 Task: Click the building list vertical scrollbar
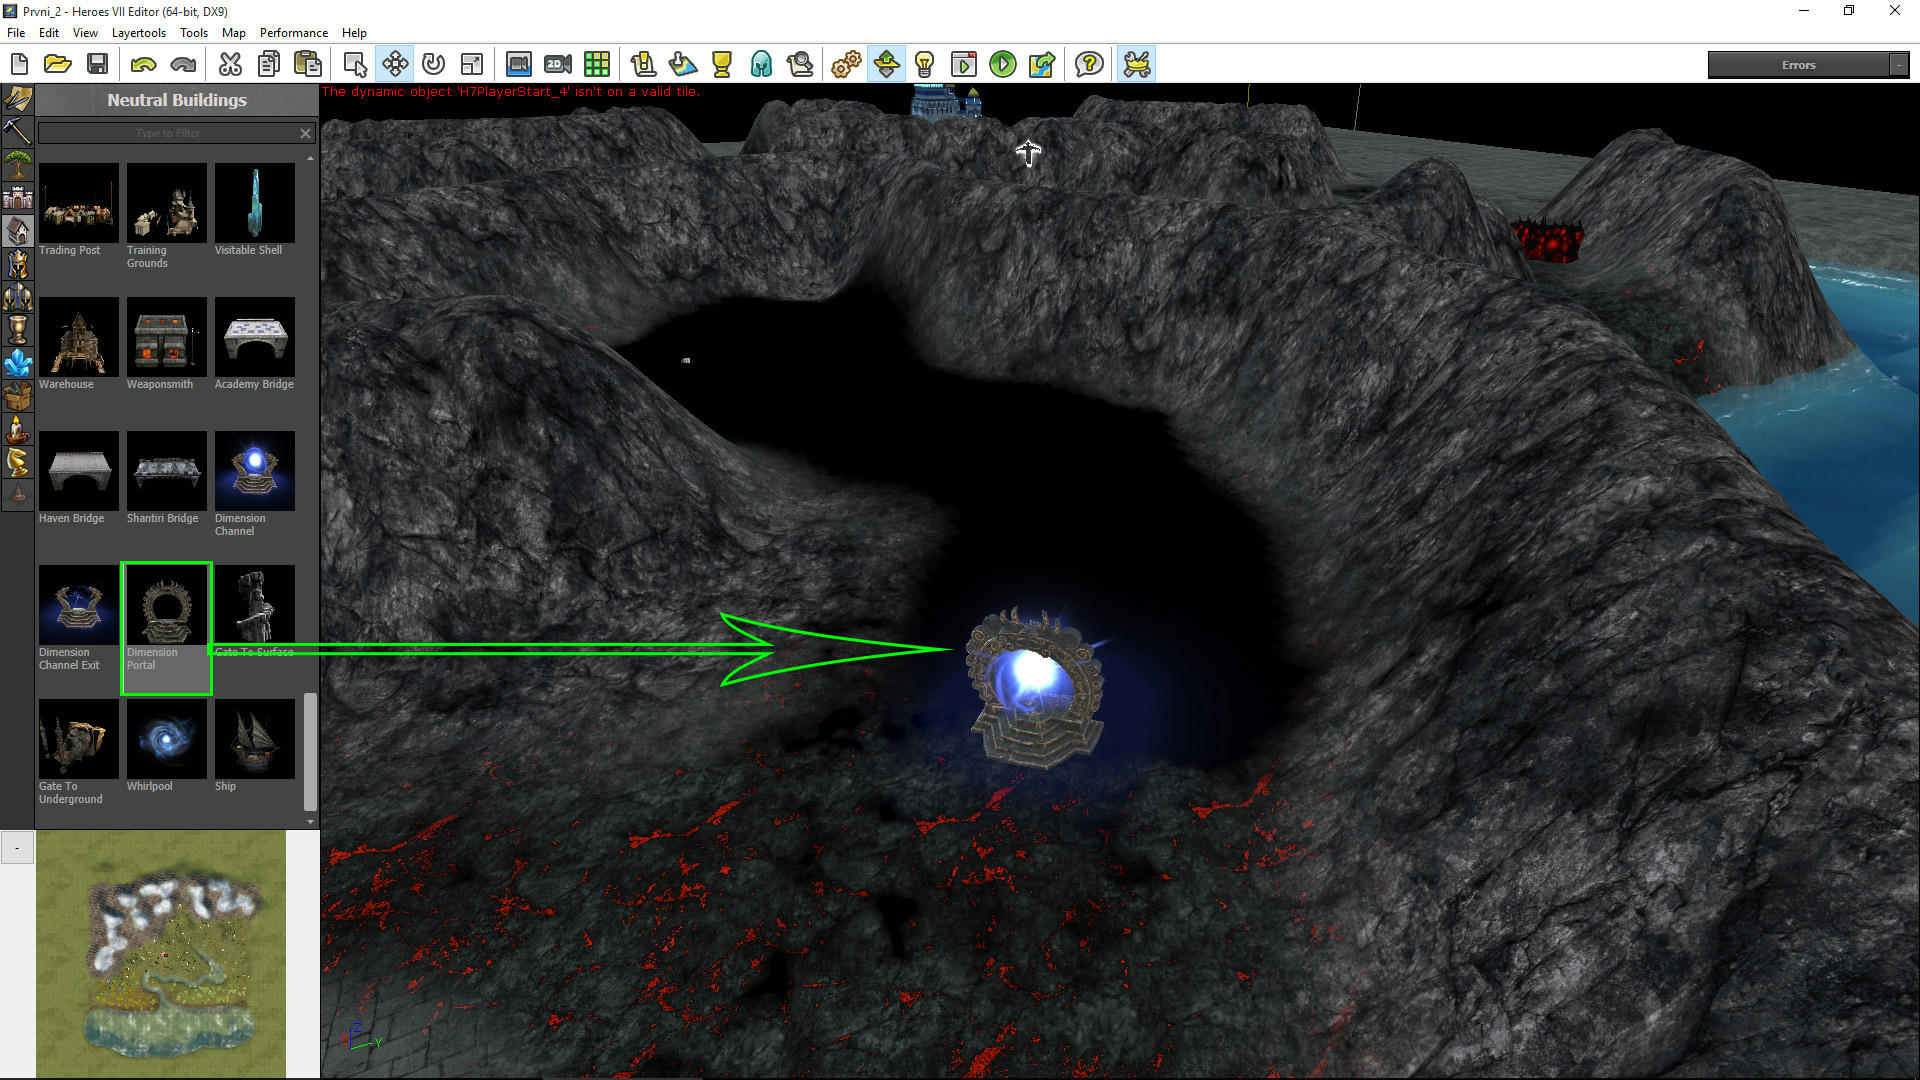310,751
